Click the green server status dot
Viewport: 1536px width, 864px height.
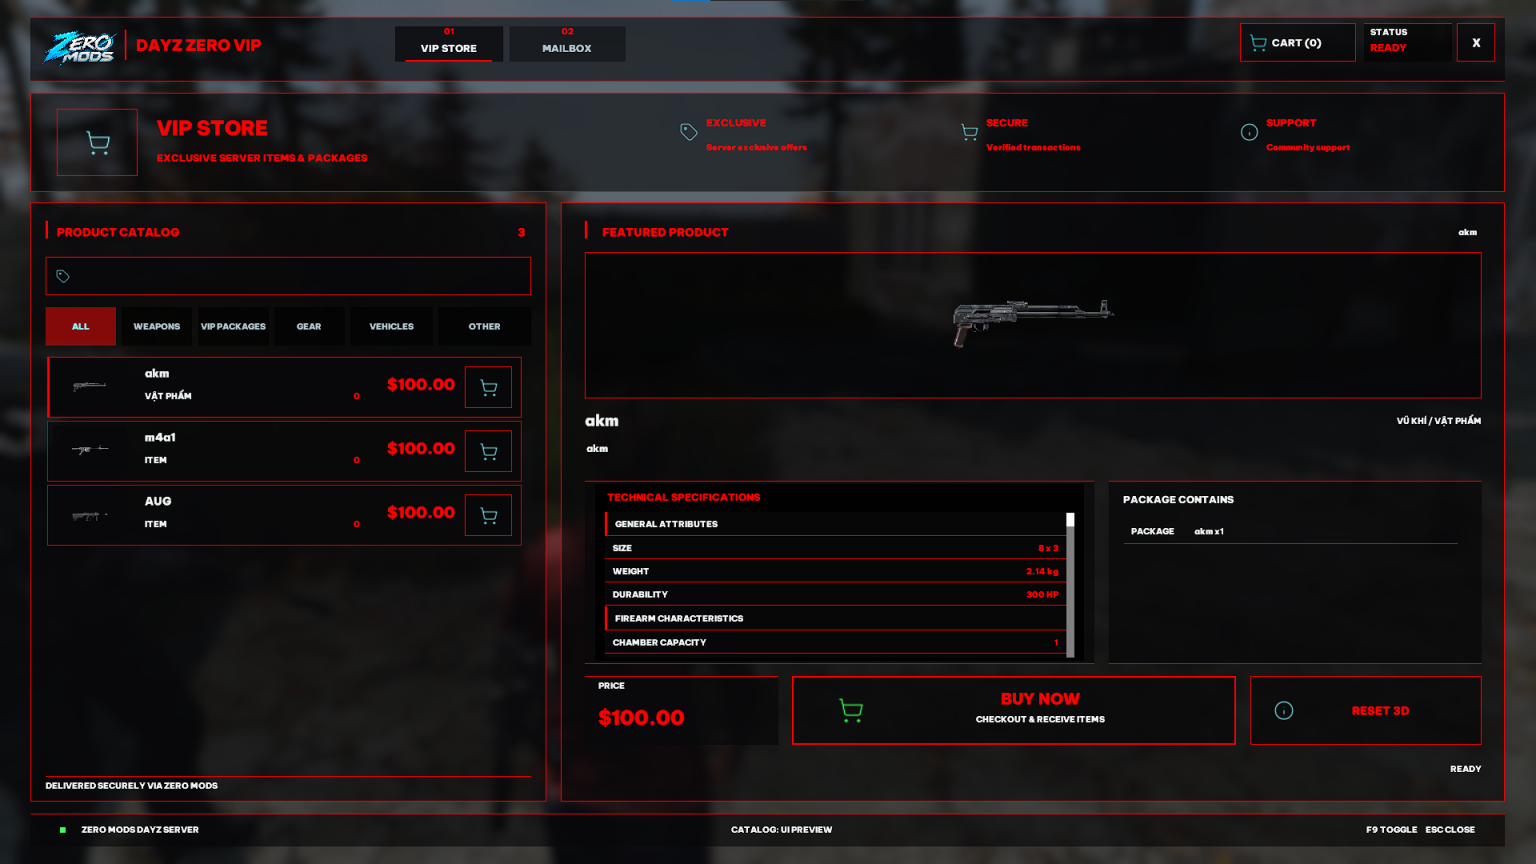(63, 830)
